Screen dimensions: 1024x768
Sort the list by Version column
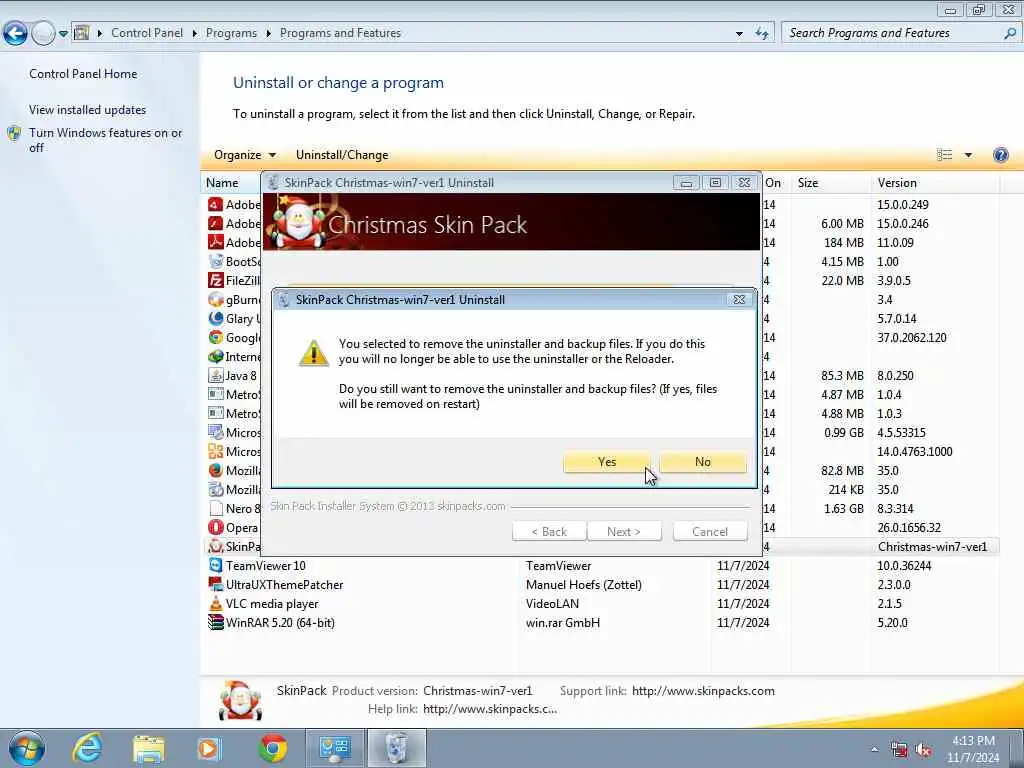(x=897, y=183)
